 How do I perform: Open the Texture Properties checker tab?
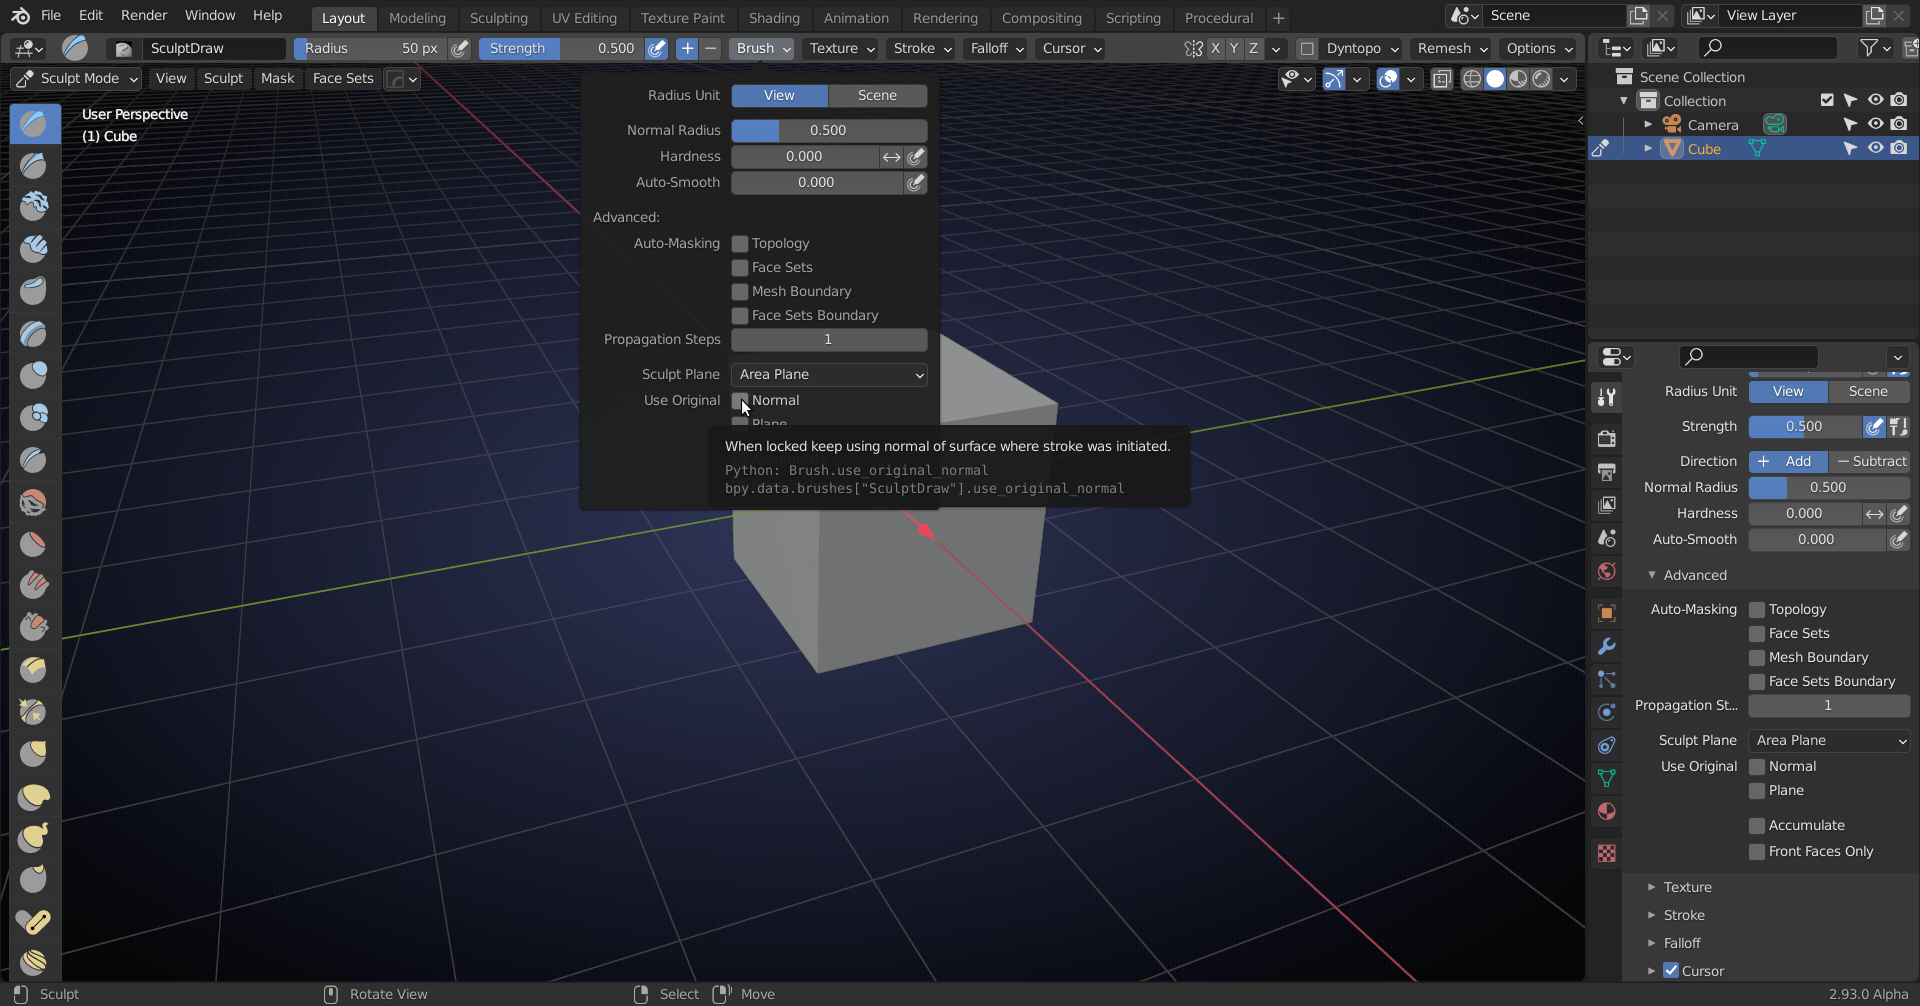1607,852
